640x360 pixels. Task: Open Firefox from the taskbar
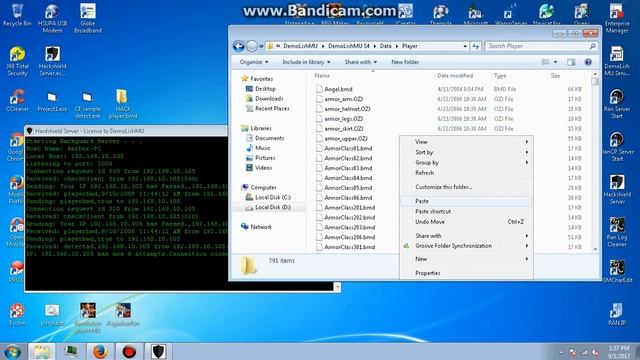pyautogui.click(x=100, y=351)
